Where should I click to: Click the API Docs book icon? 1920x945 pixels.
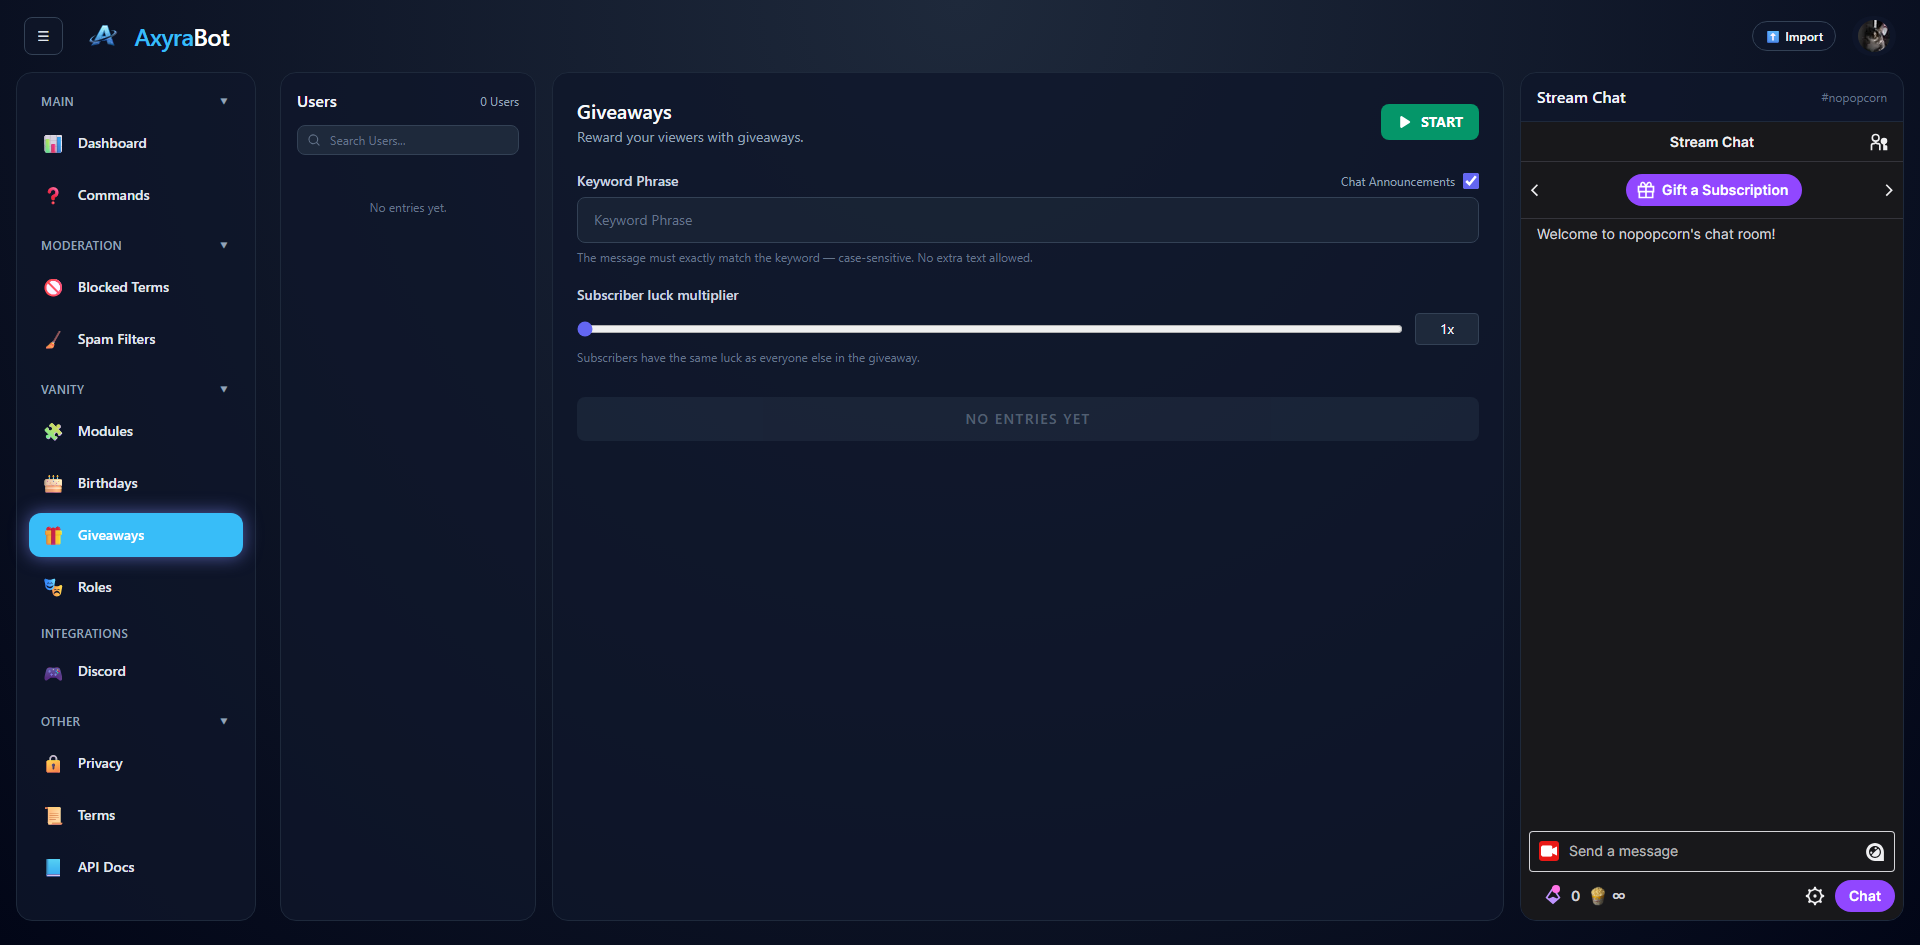53,868
